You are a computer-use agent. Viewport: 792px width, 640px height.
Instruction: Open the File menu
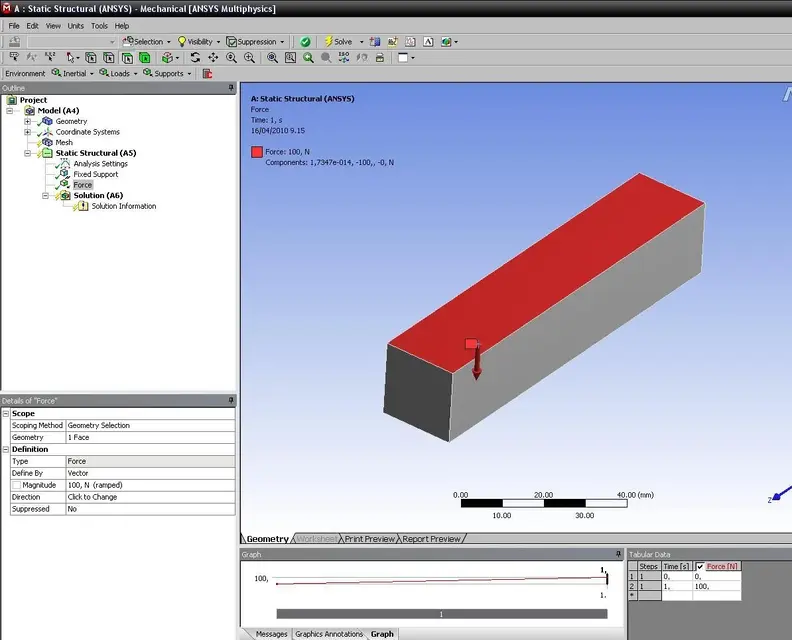14,26
